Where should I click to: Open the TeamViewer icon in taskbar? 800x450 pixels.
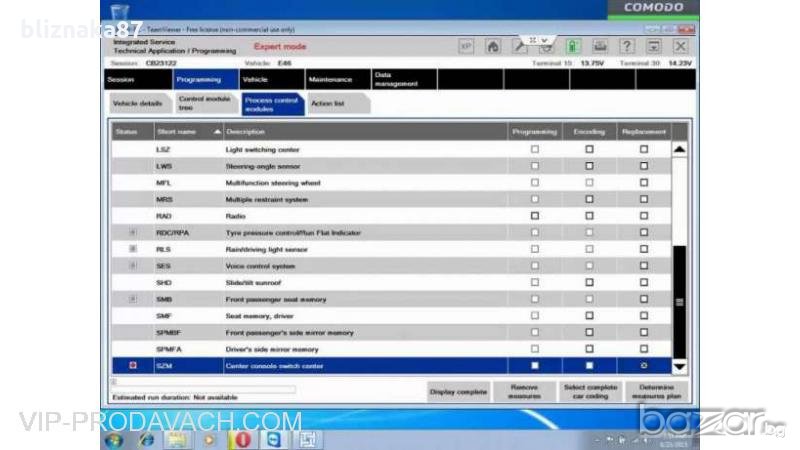(x=272, y=440)
